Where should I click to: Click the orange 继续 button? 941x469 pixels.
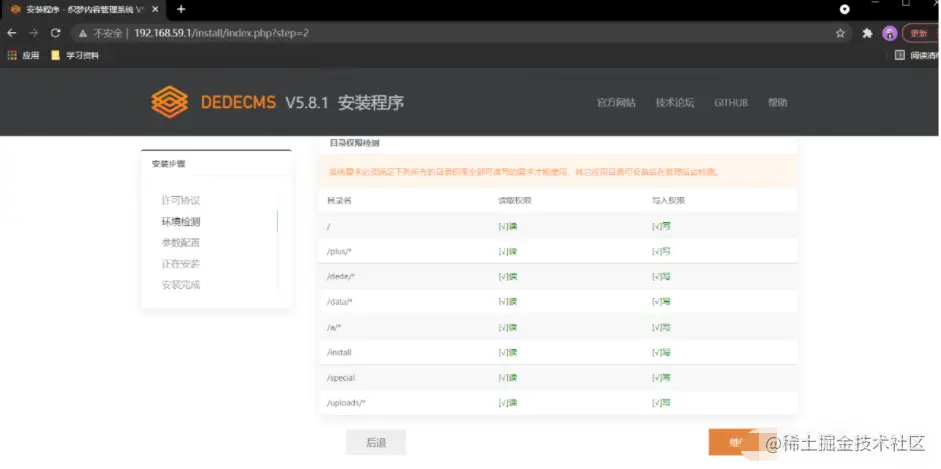pos(737,443)
